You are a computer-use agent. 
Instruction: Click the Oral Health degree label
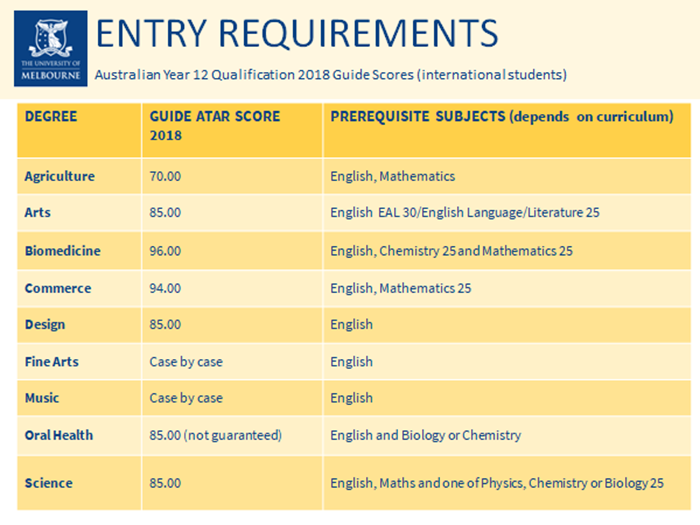point(59,435)
